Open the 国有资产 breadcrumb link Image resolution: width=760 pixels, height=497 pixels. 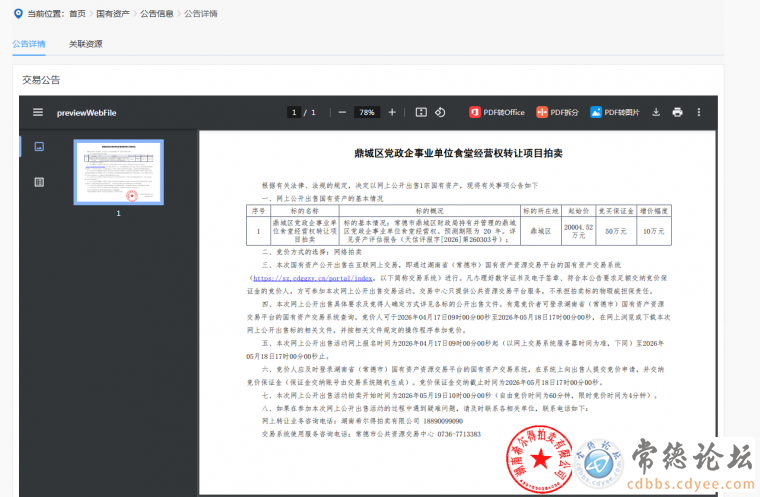tap(110, 14)
